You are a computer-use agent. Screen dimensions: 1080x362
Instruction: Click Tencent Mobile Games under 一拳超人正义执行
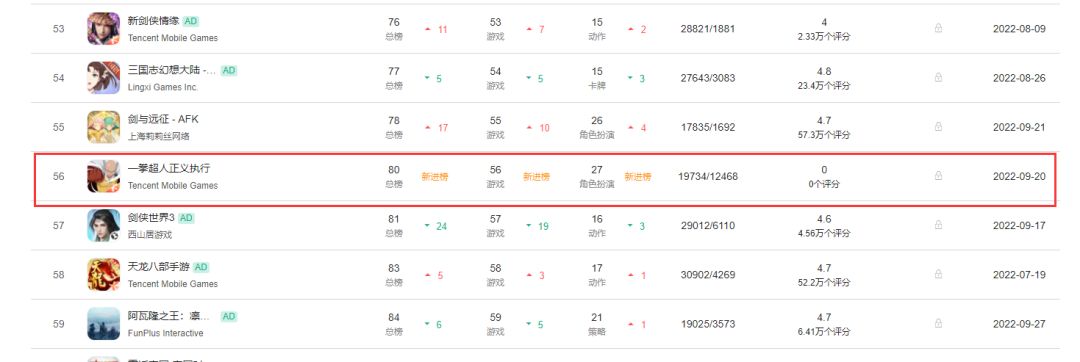click(x=173, y=186)
